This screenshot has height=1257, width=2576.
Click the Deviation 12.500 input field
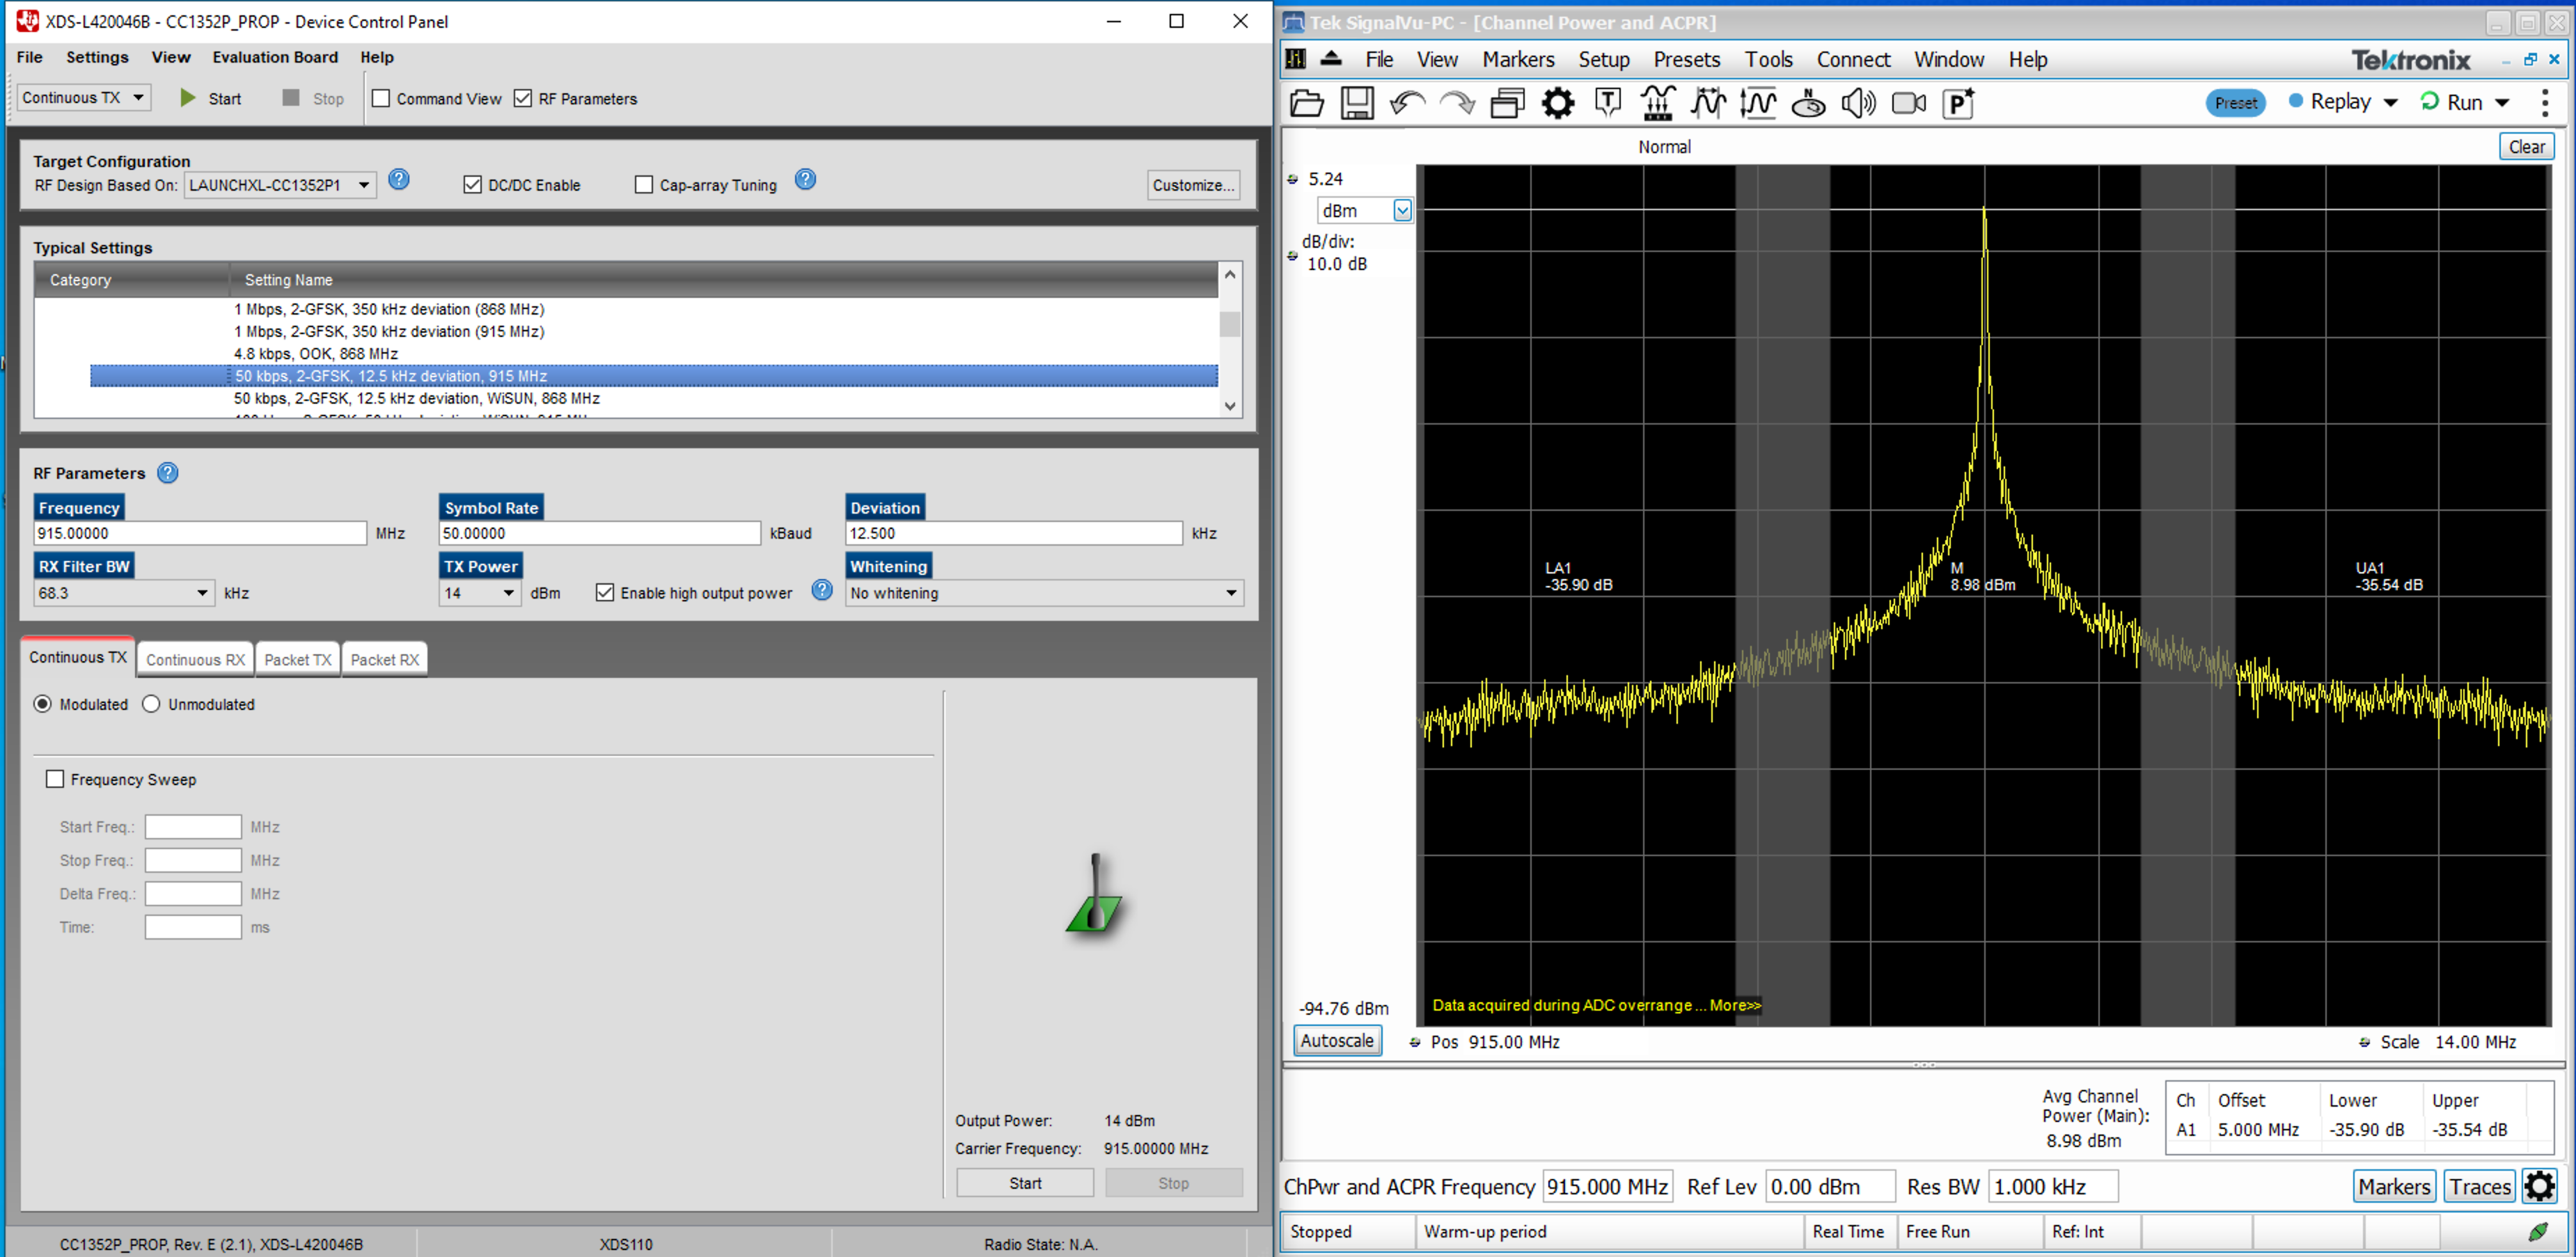point(1014,533)
